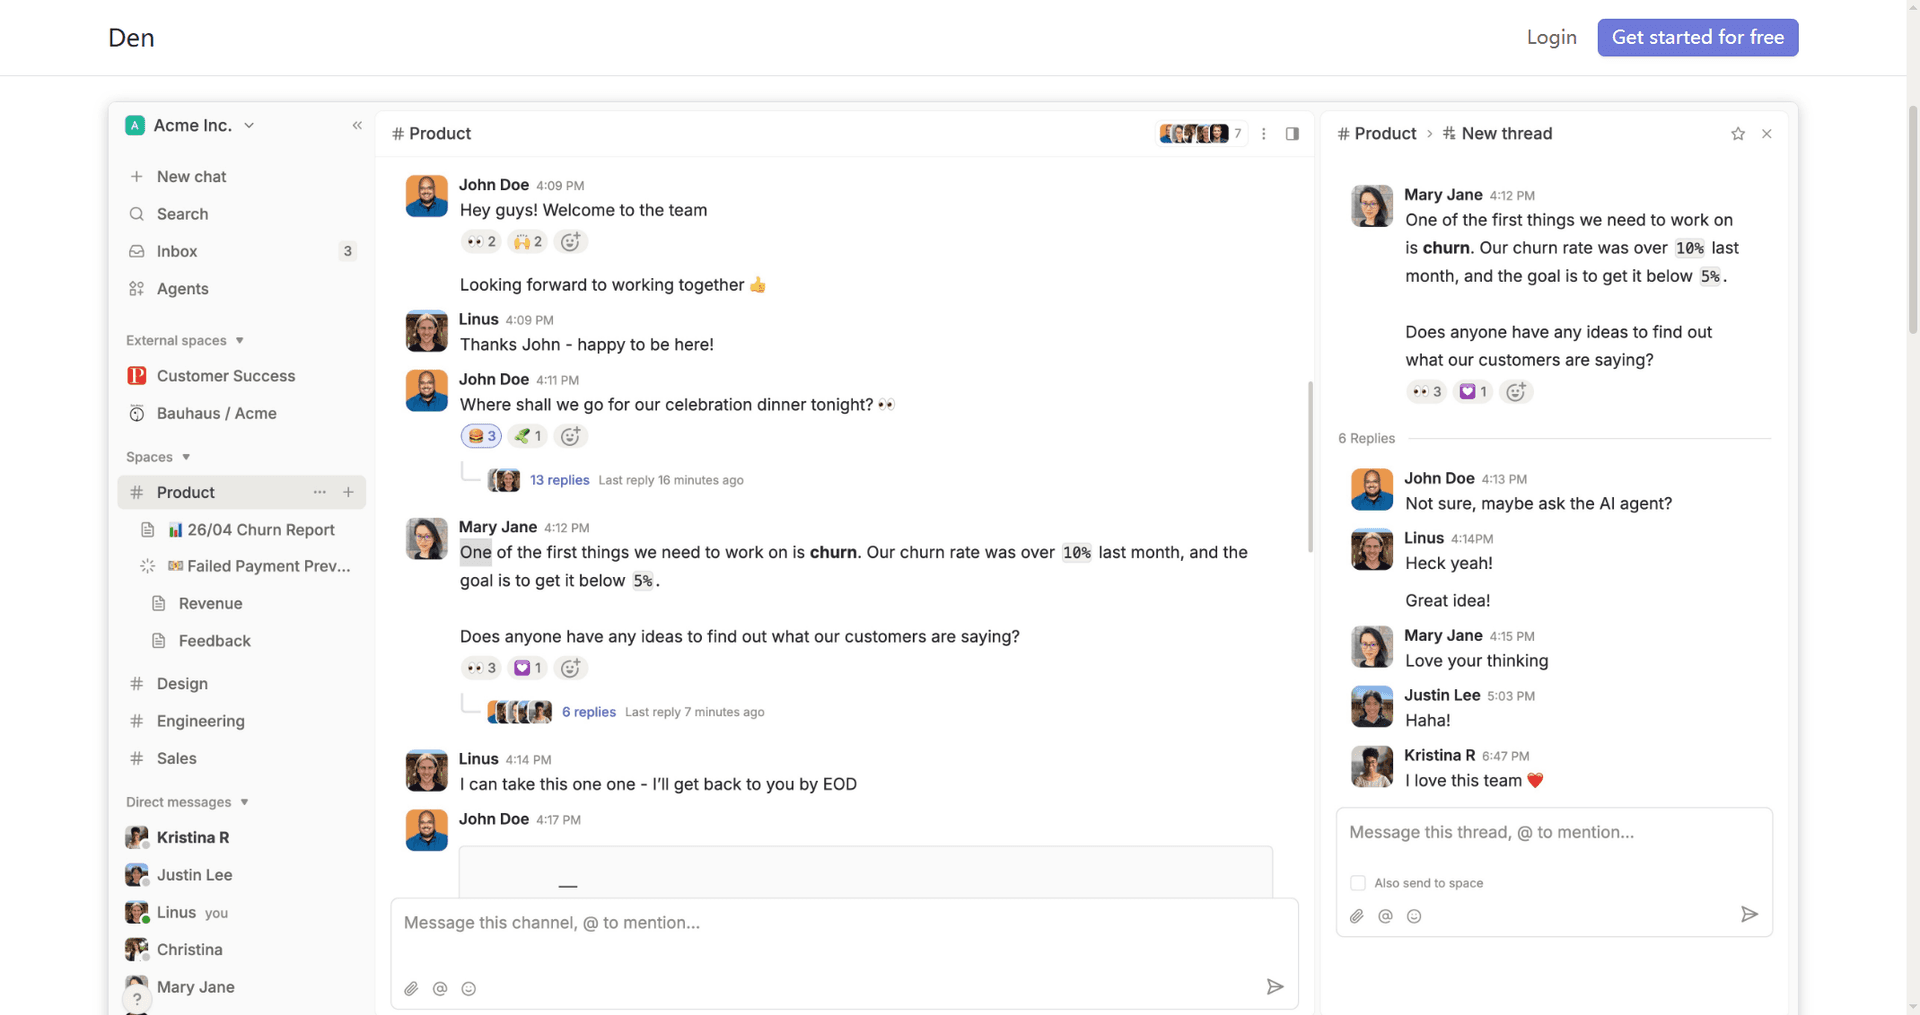Open the Product channel options menu
The image size is (1920, 1015).
point(1263,133)
